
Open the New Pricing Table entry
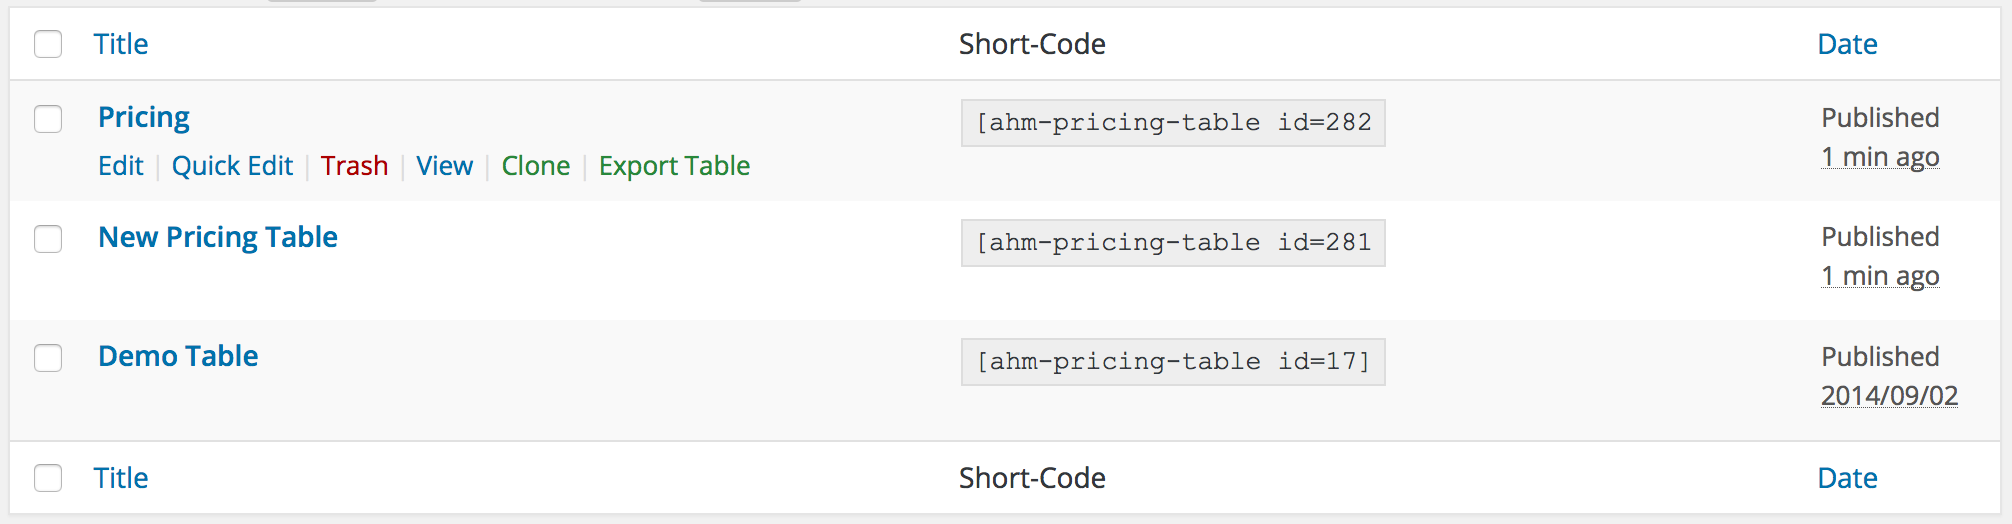(x=218, y=237)
